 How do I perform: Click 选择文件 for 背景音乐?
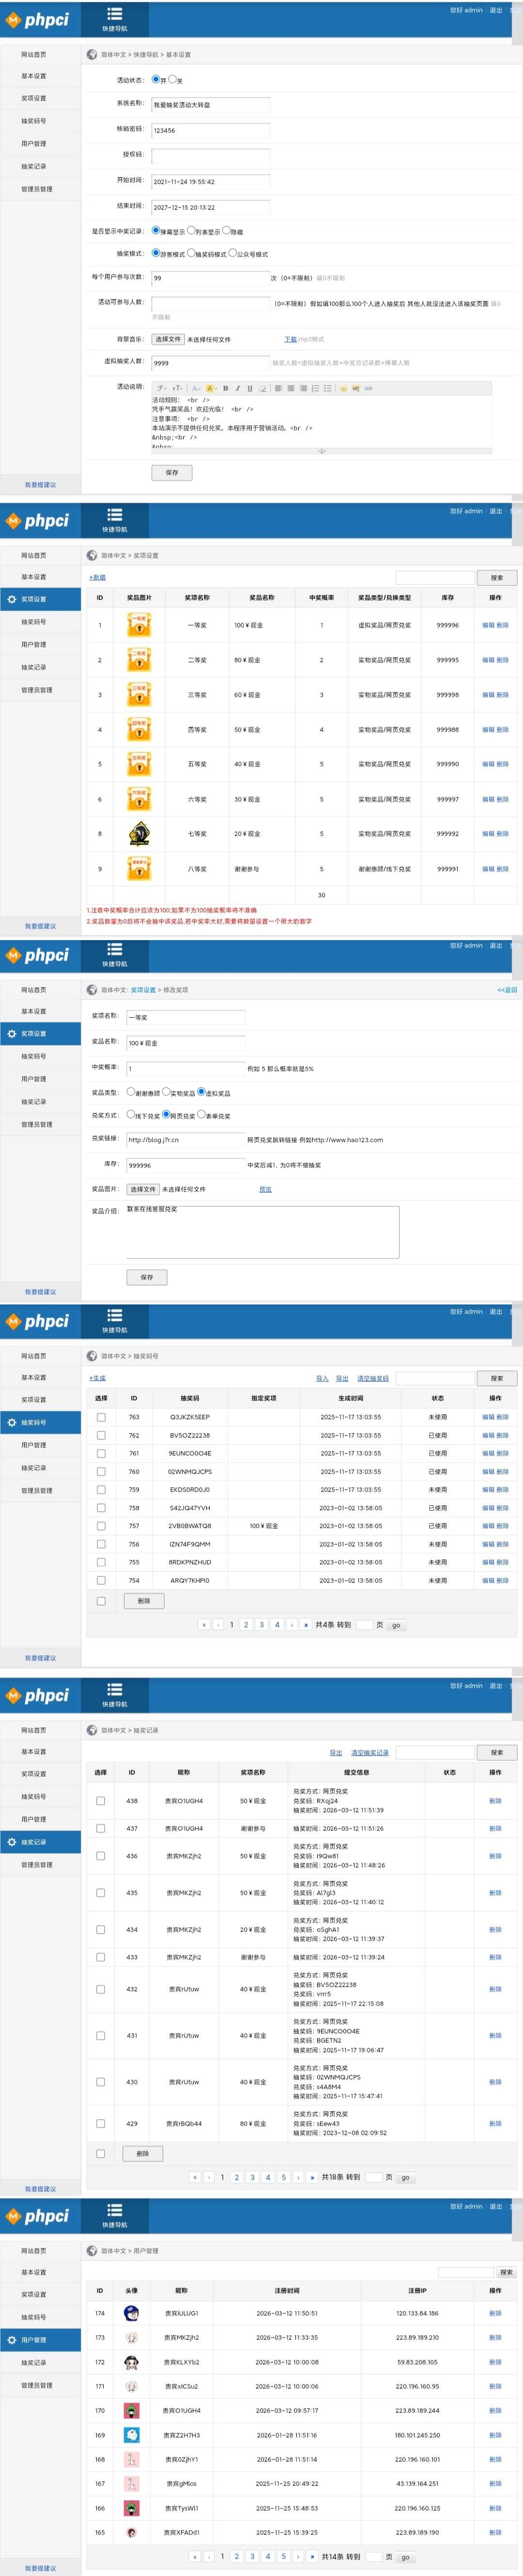click(168, 339)
